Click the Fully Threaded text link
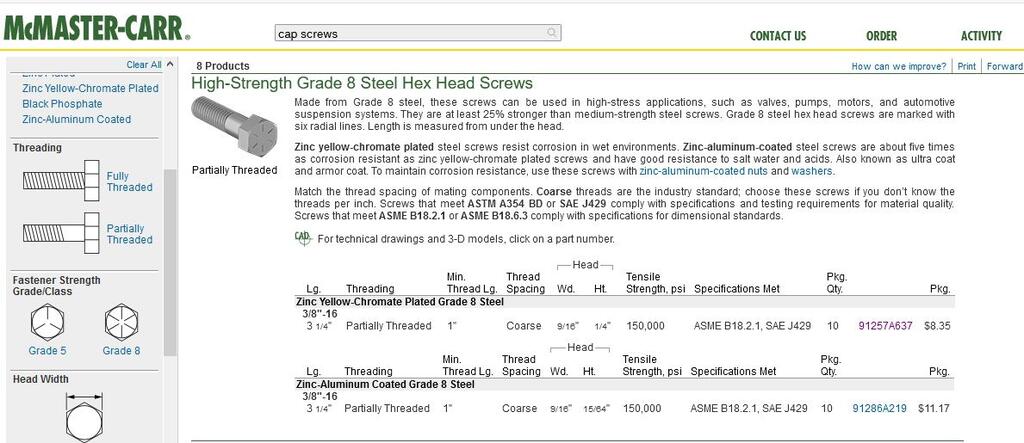 point(129,182)
